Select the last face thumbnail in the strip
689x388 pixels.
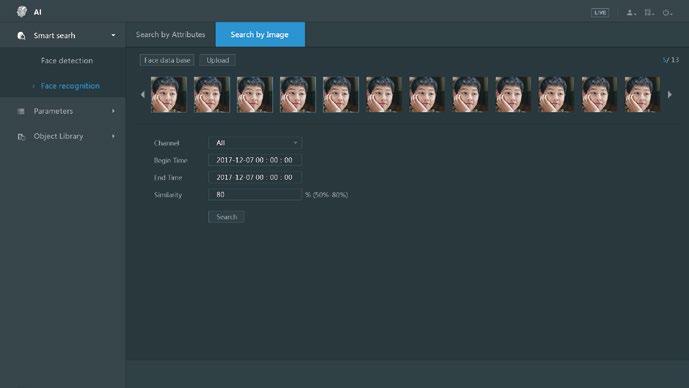coord(642,94)
